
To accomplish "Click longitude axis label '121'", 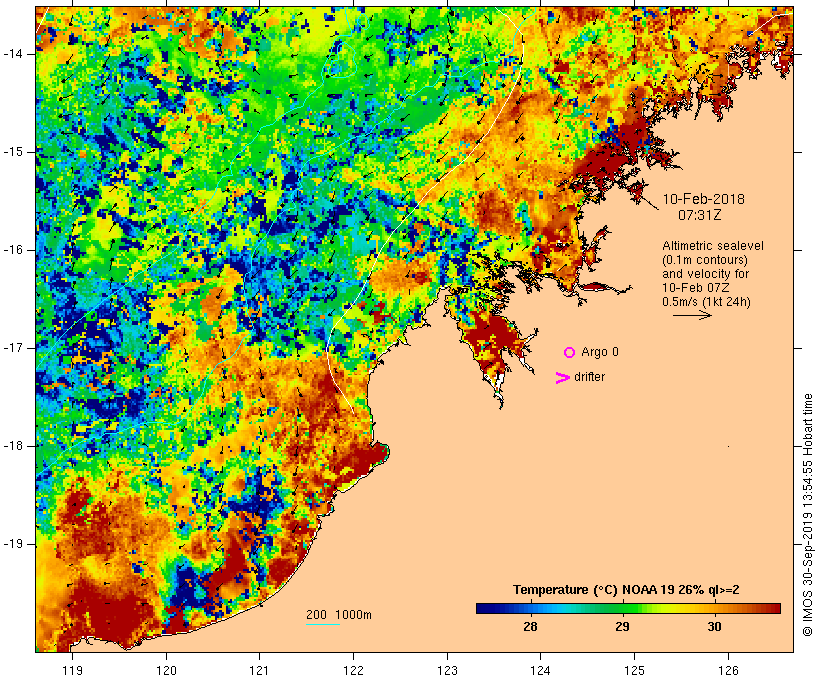I will point(259,670).
